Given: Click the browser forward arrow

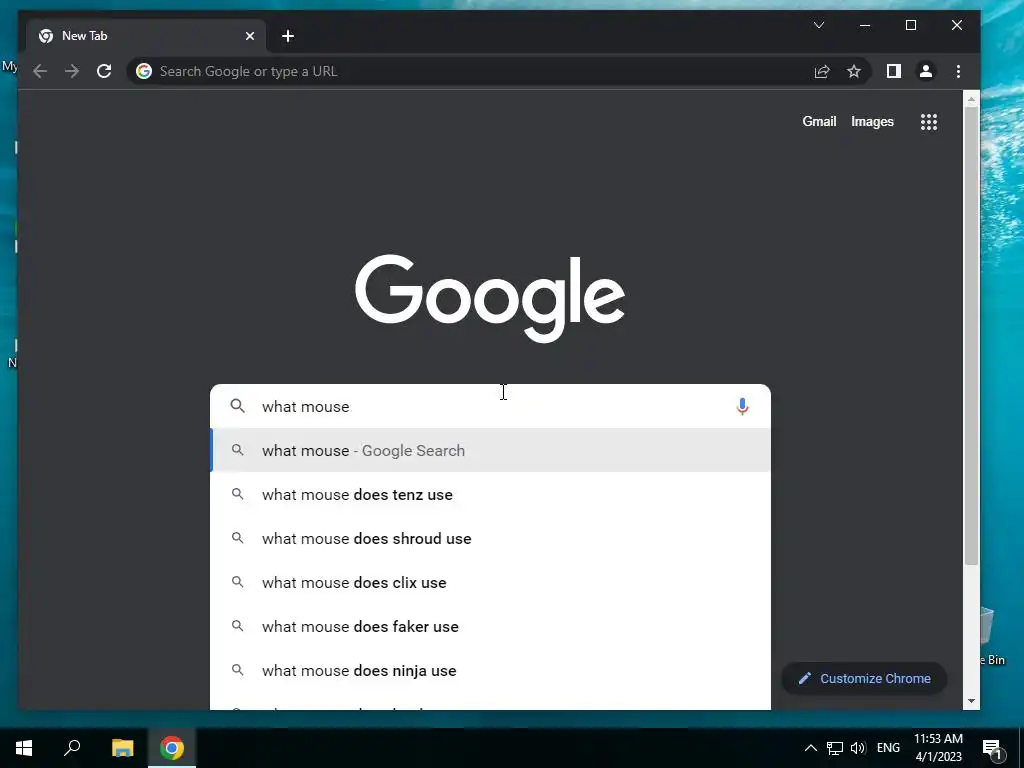Looking at the screenshot, I should (x=72, y=71).
